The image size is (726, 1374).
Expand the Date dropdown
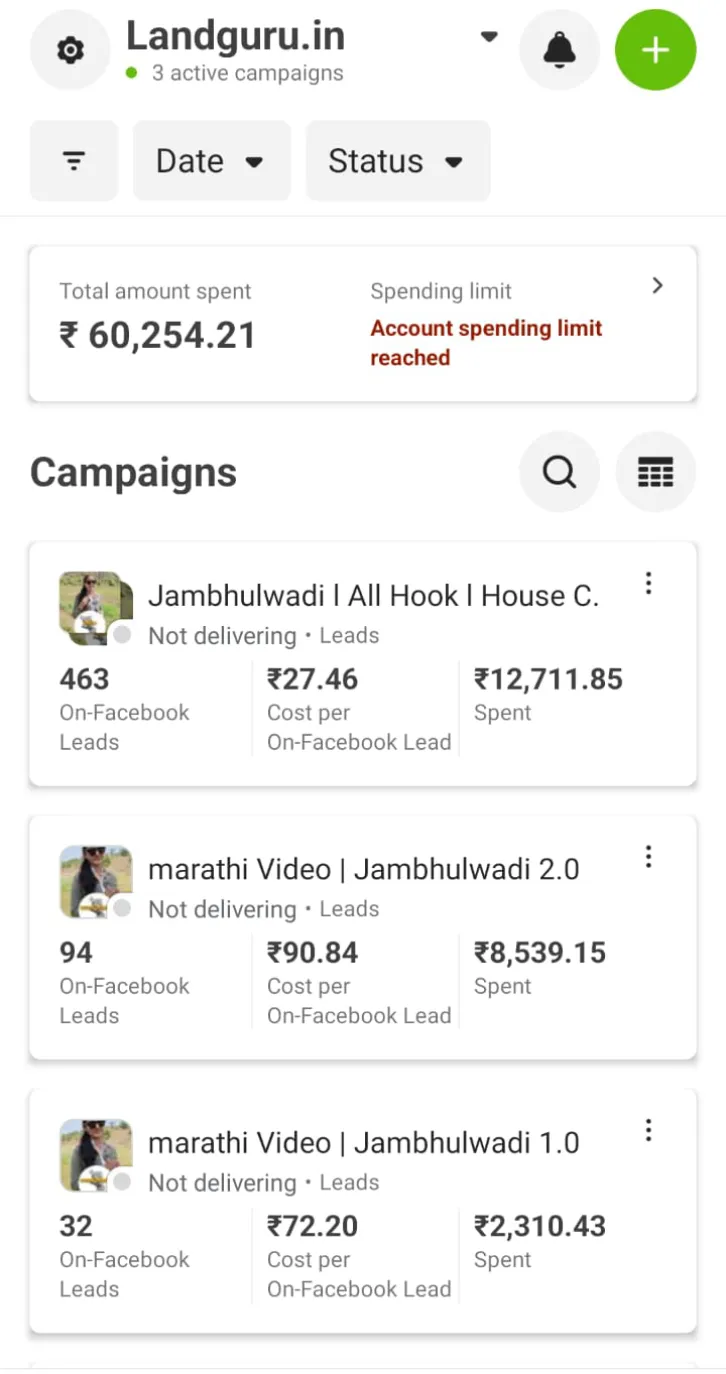click(211, 161)
